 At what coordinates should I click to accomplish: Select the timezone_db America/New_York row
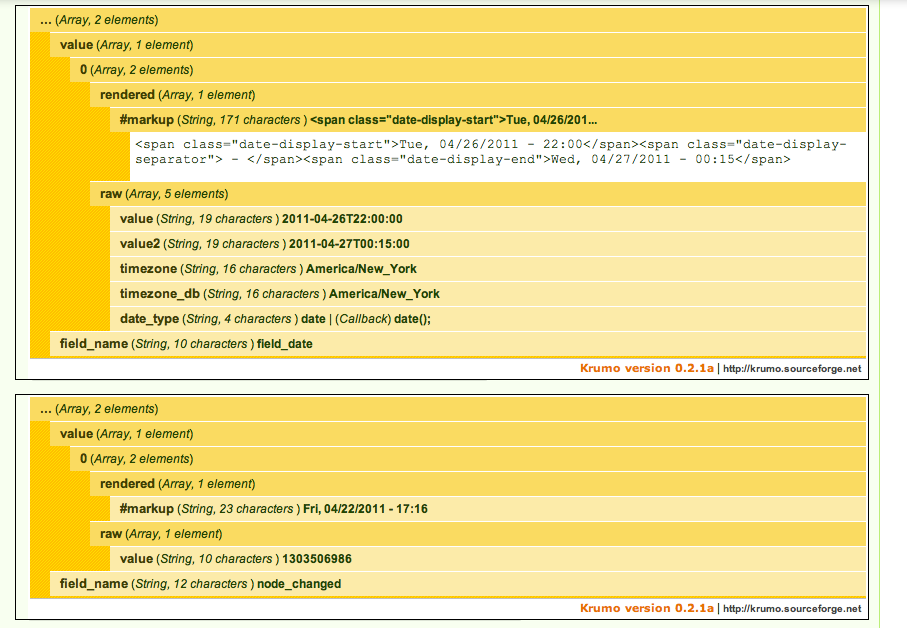tap(488, 294)
